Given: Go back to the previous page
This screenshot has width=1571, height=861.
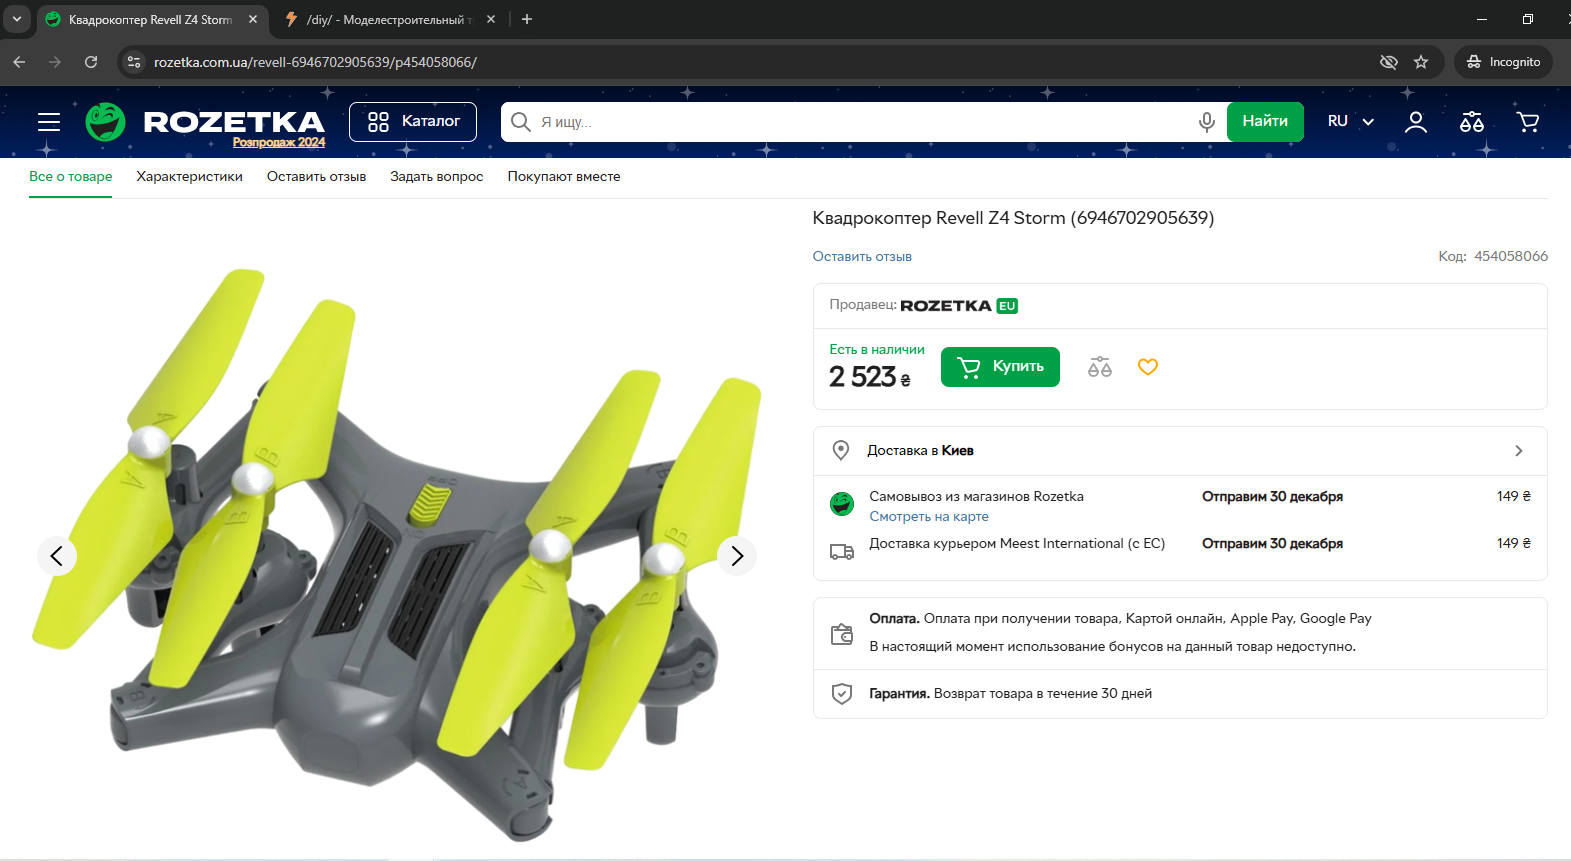Looking at the screenshot, I should tap(19, 62).
